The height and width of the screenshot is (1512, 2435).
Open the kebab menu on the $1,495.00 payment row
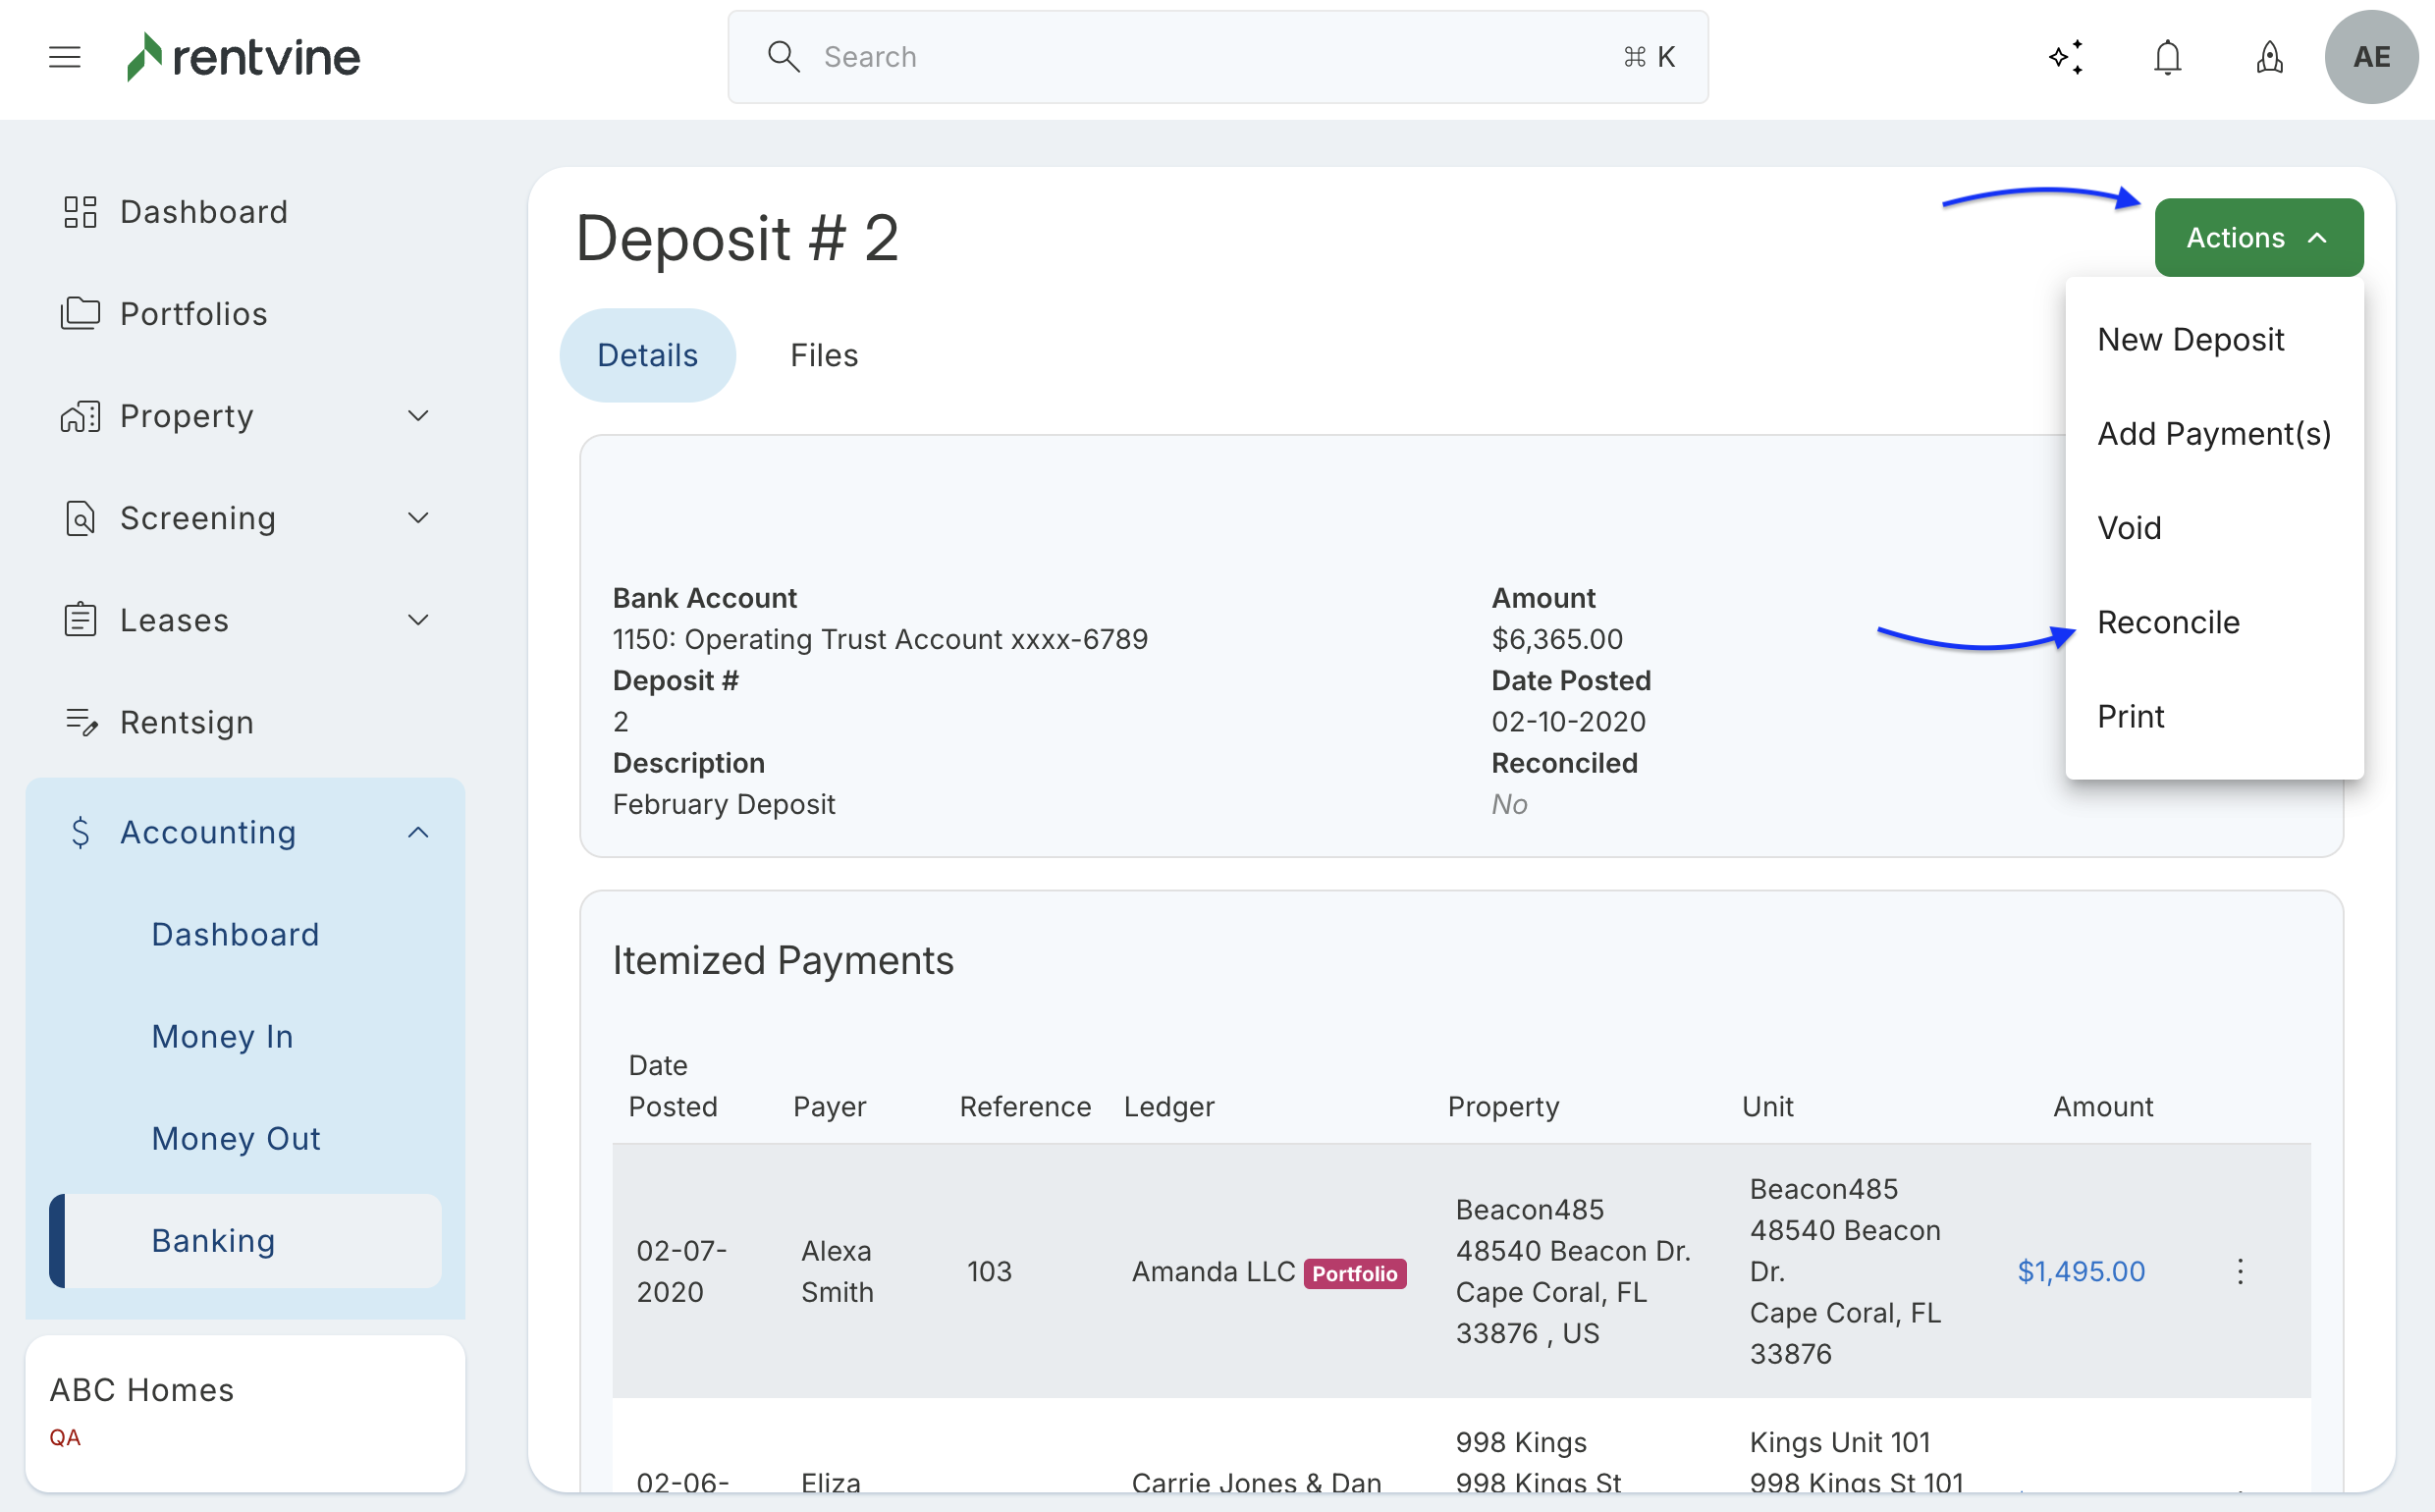tap(2240, 1271)
